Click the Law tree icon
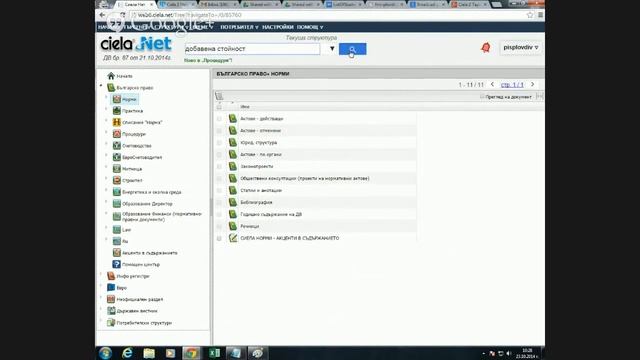This screenshot has height=360, width=640. click(117, 230)
